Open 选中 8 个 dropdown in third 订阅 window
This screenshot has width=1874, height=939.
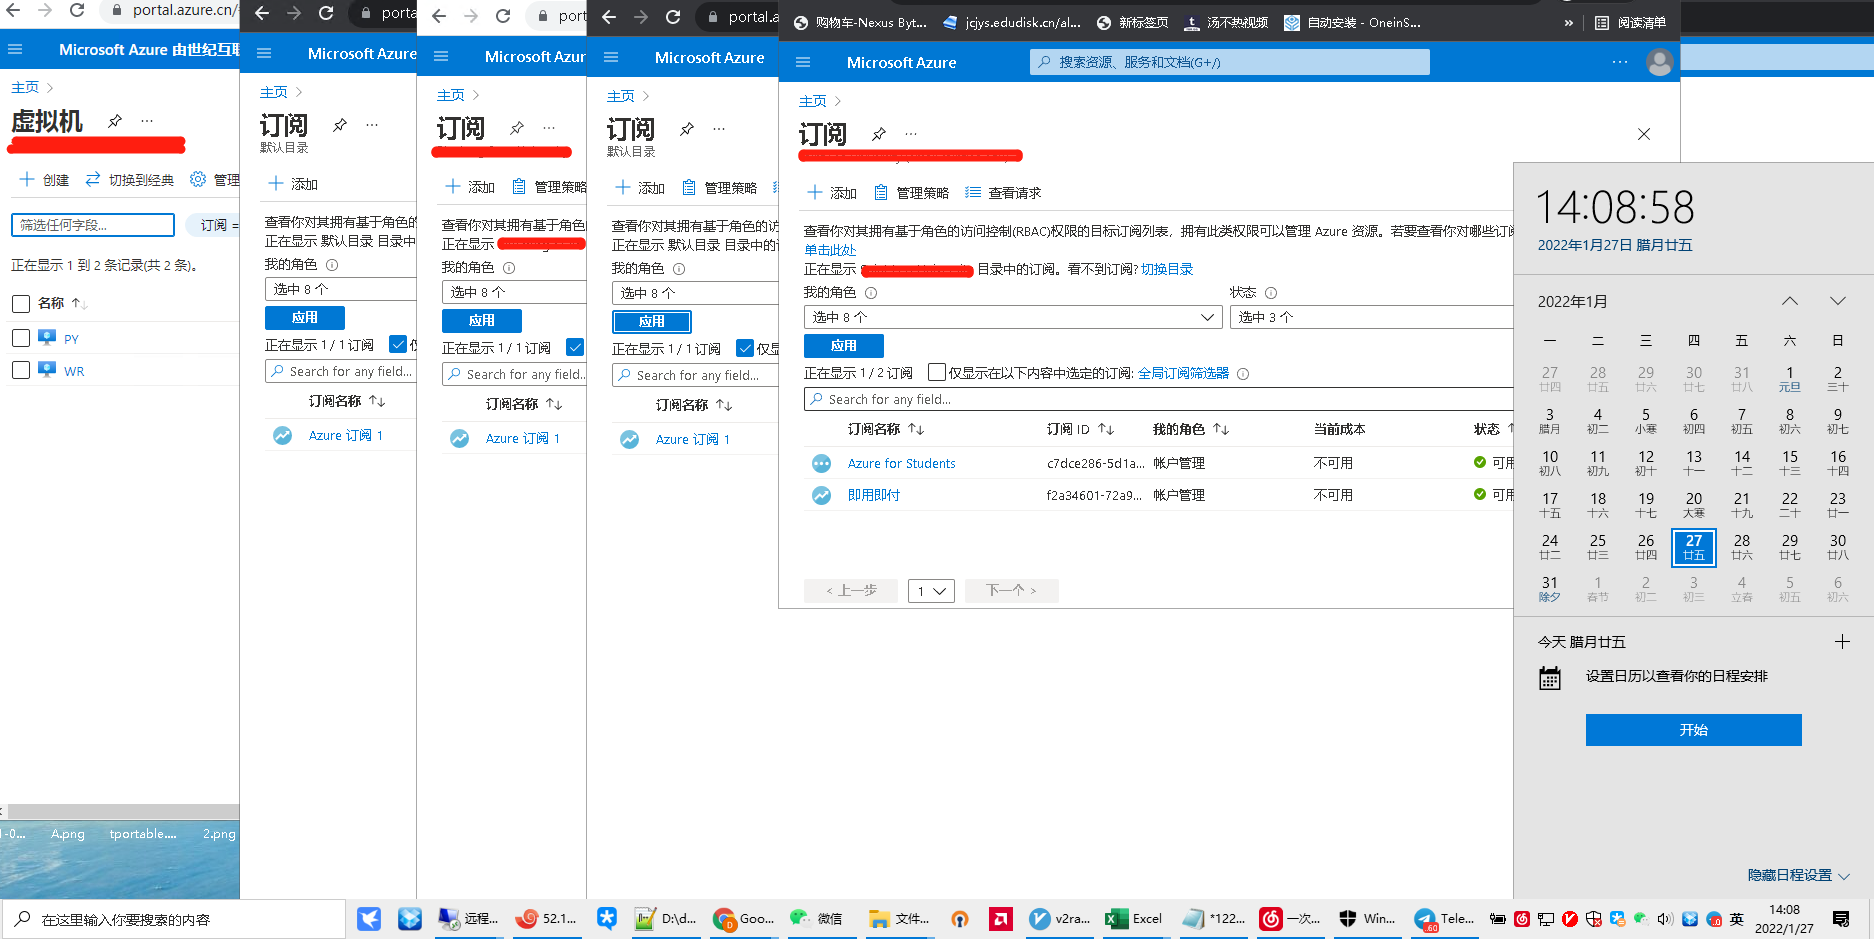(x=514, y=292)
